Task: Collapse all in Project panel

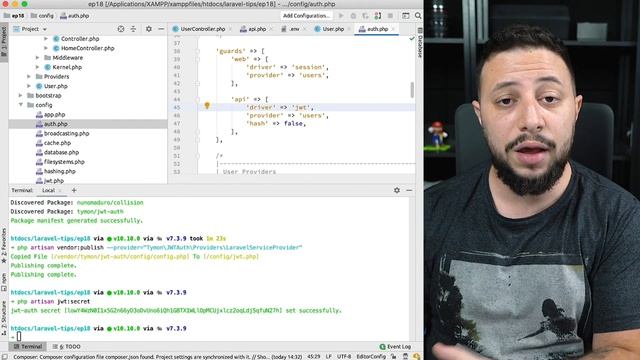Action: click(133, 29)
